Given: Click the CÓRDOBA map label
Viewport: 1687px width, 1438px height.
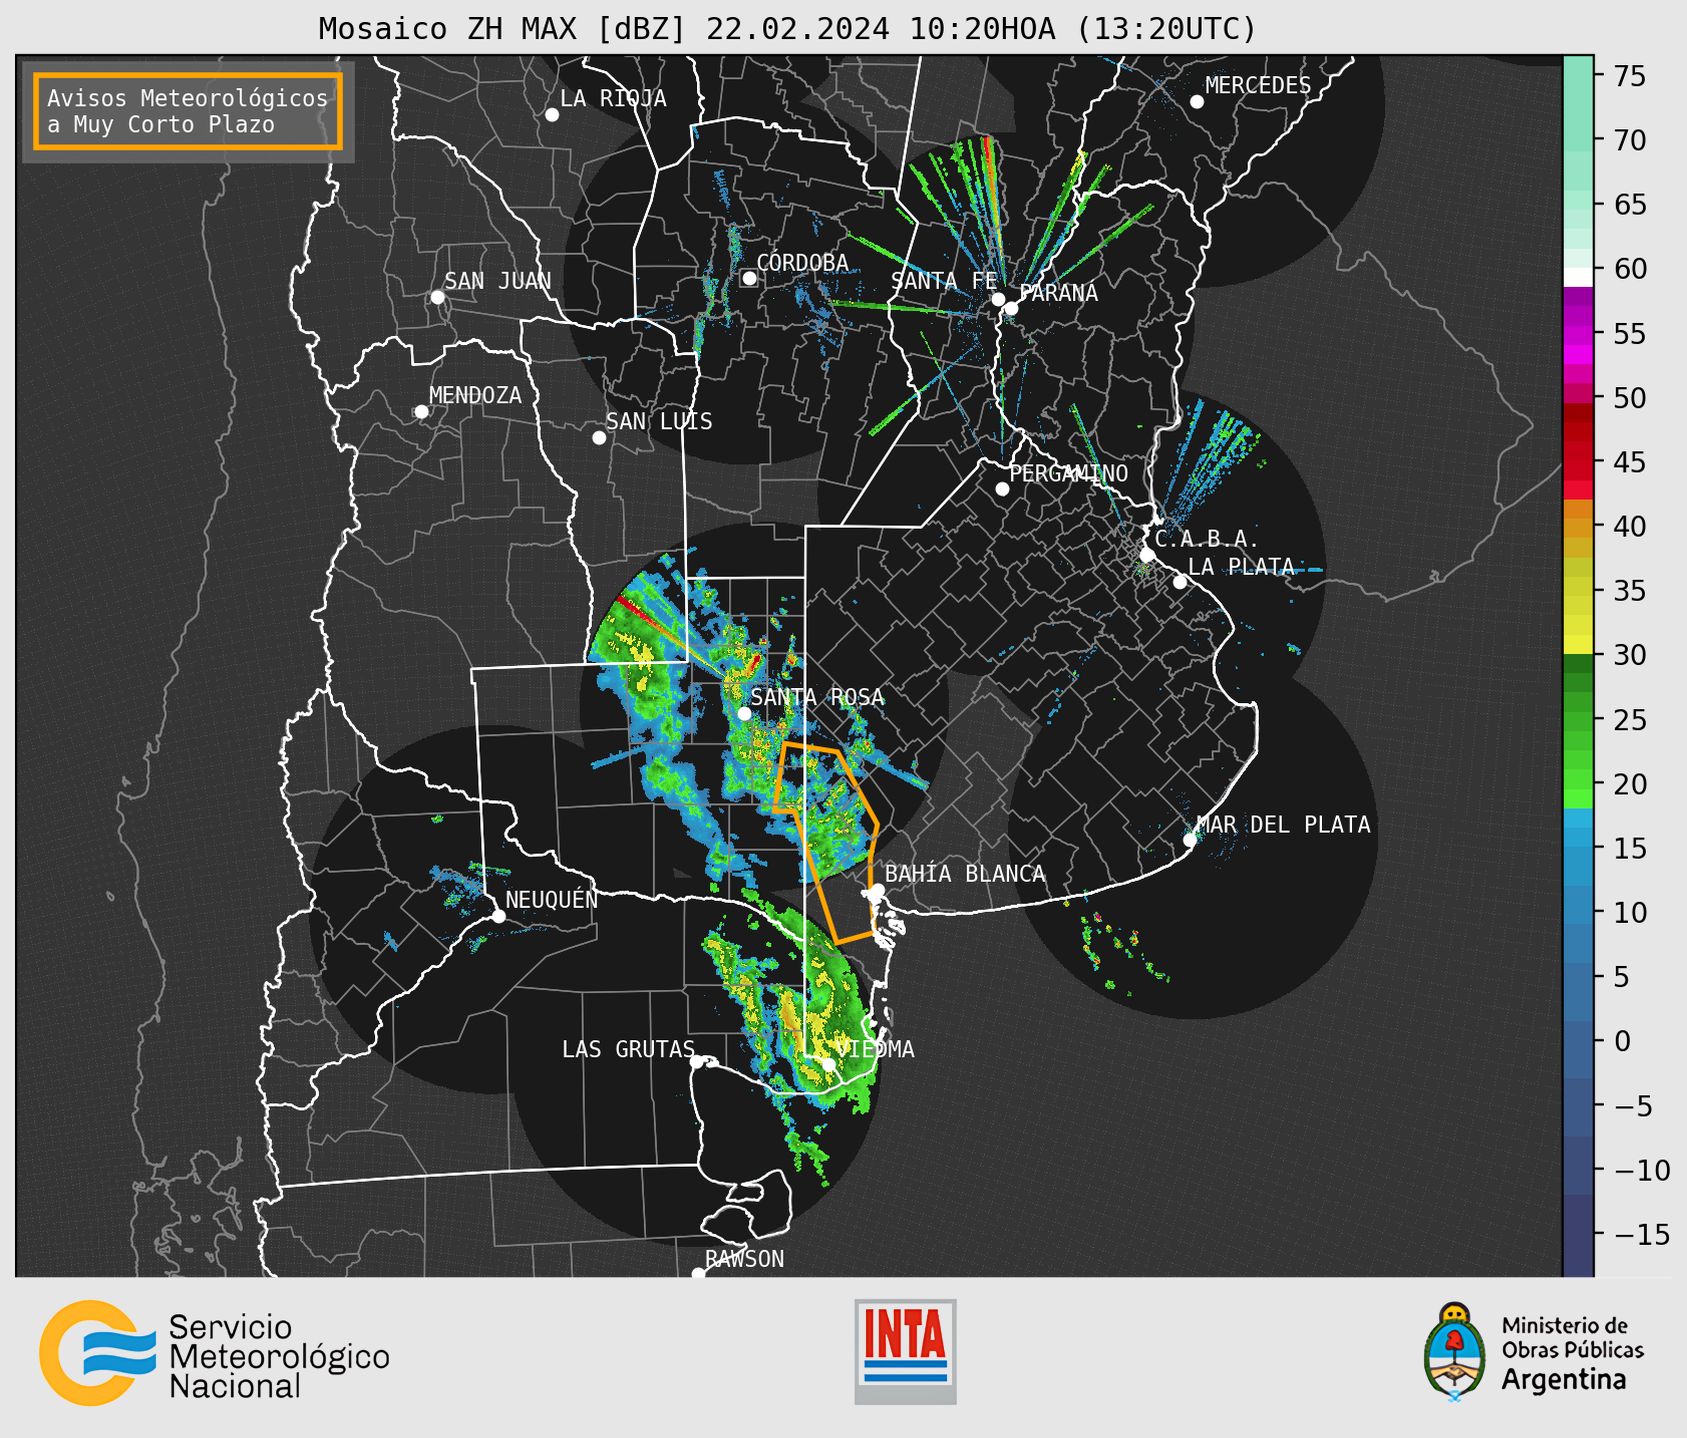Looking at the screenshot, I should [802, 262].
